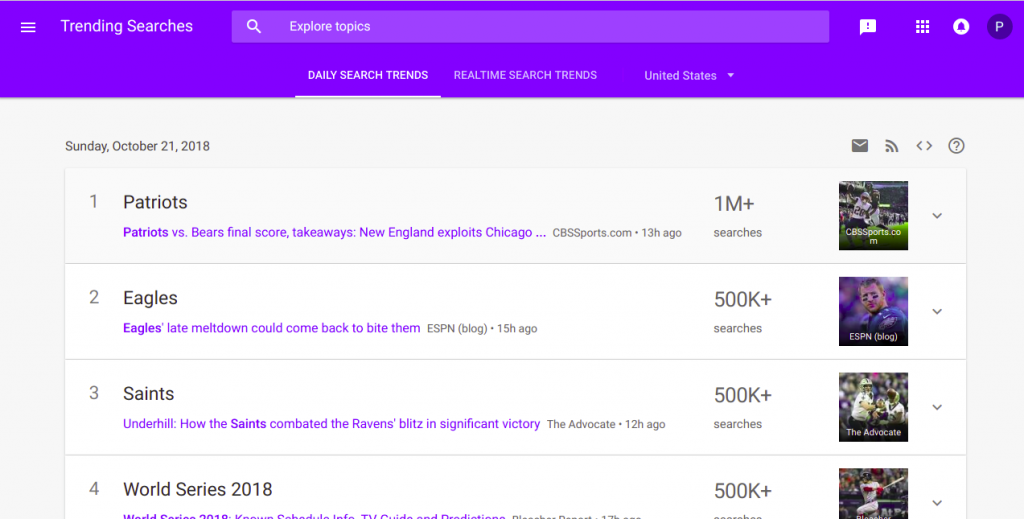Open the ESPN (blog) thumbnail image
Screen dimensions: 1024x519
[x=873, y=311]
